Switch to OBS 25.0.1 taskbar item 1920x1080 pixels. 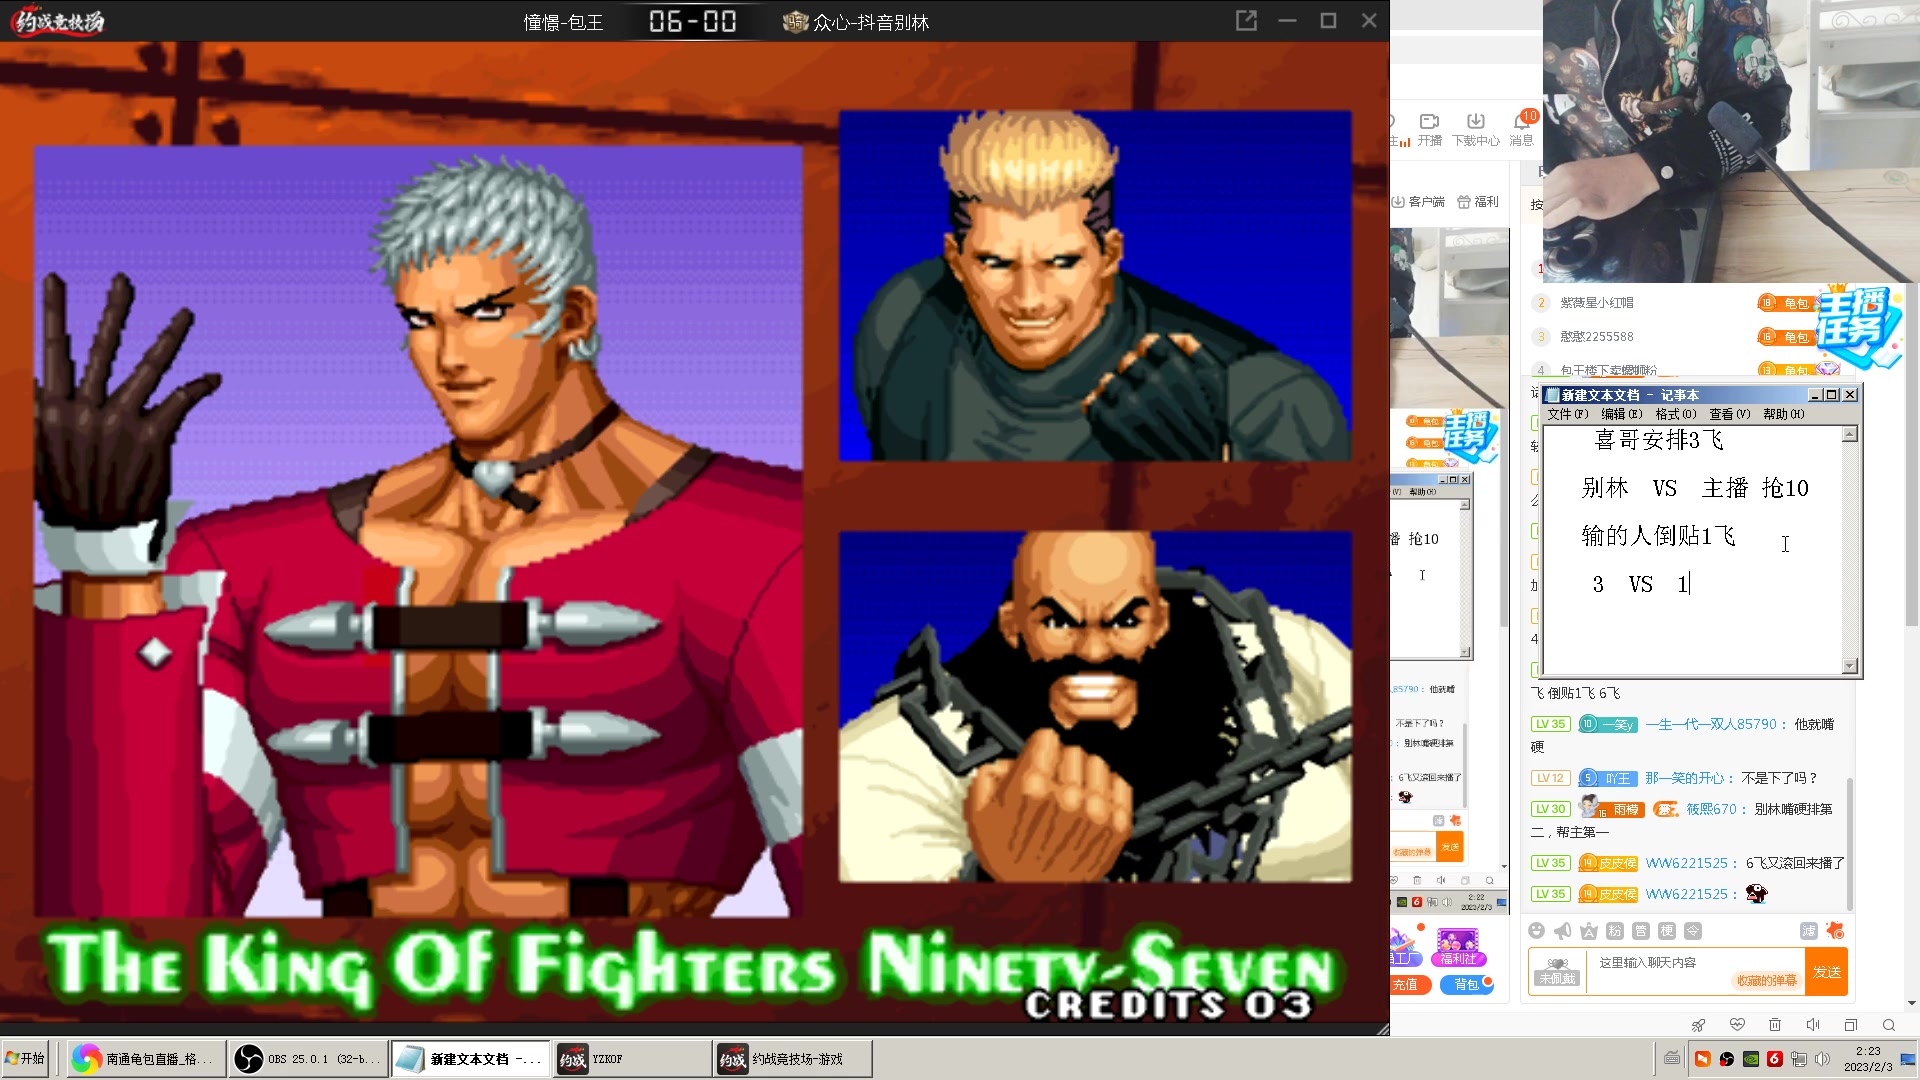308,1059
